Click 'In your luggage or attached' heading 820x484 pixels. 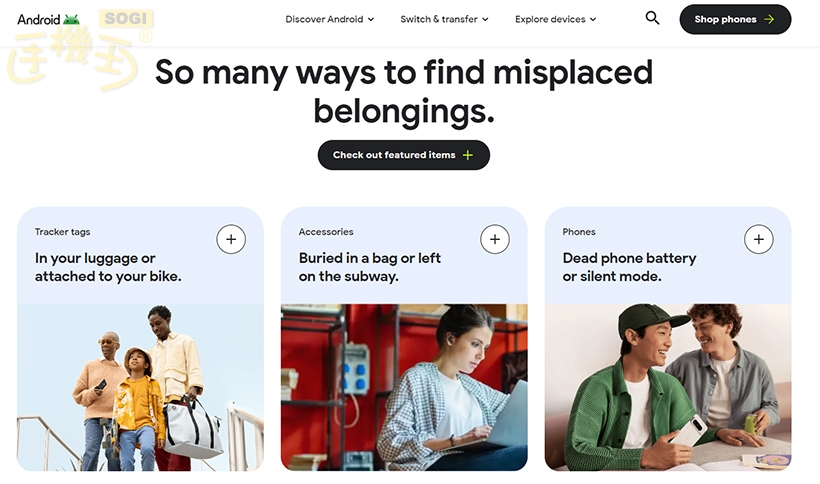tap(108, 267)
